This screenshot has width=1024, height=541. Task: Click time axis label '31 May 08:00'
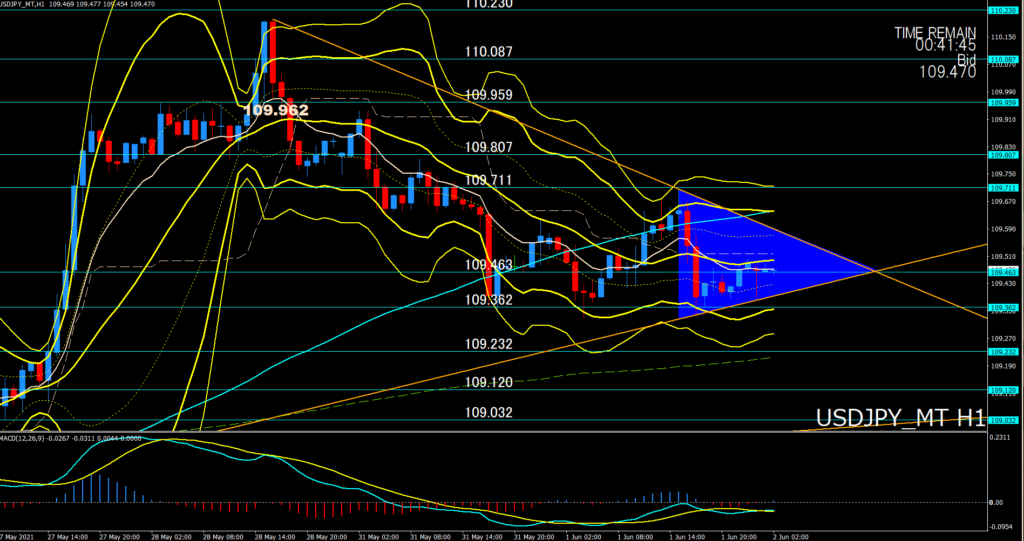coord(428,536)
